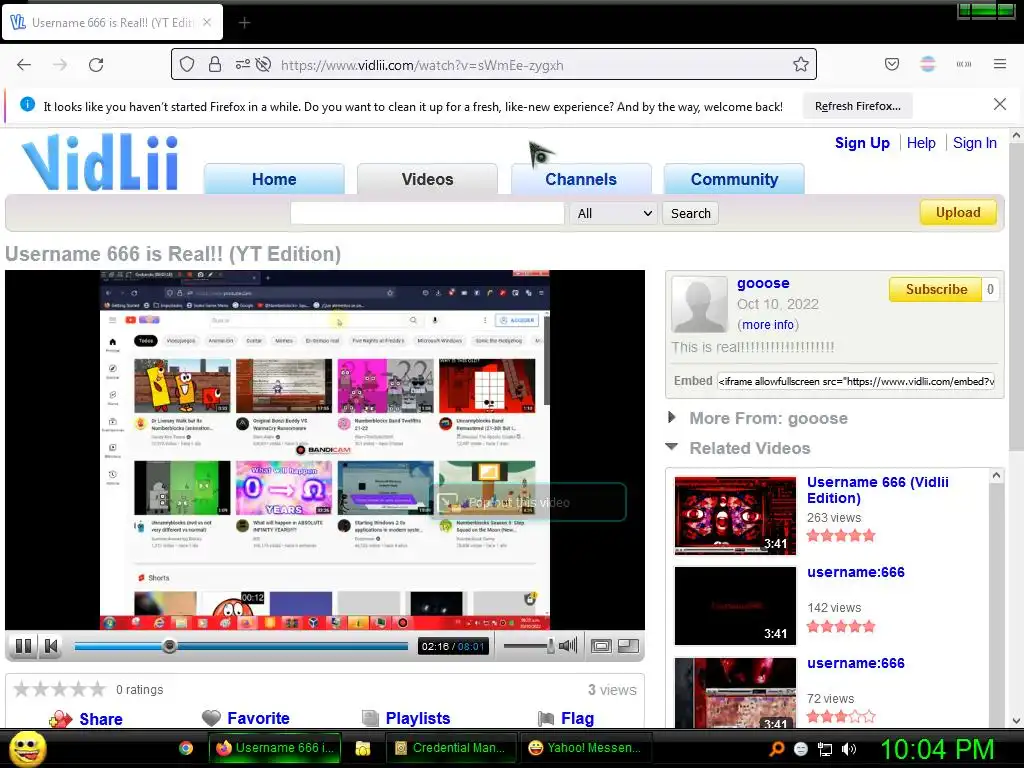
Task: Restart video with the skip-to-start button
Action: (51, 646)
